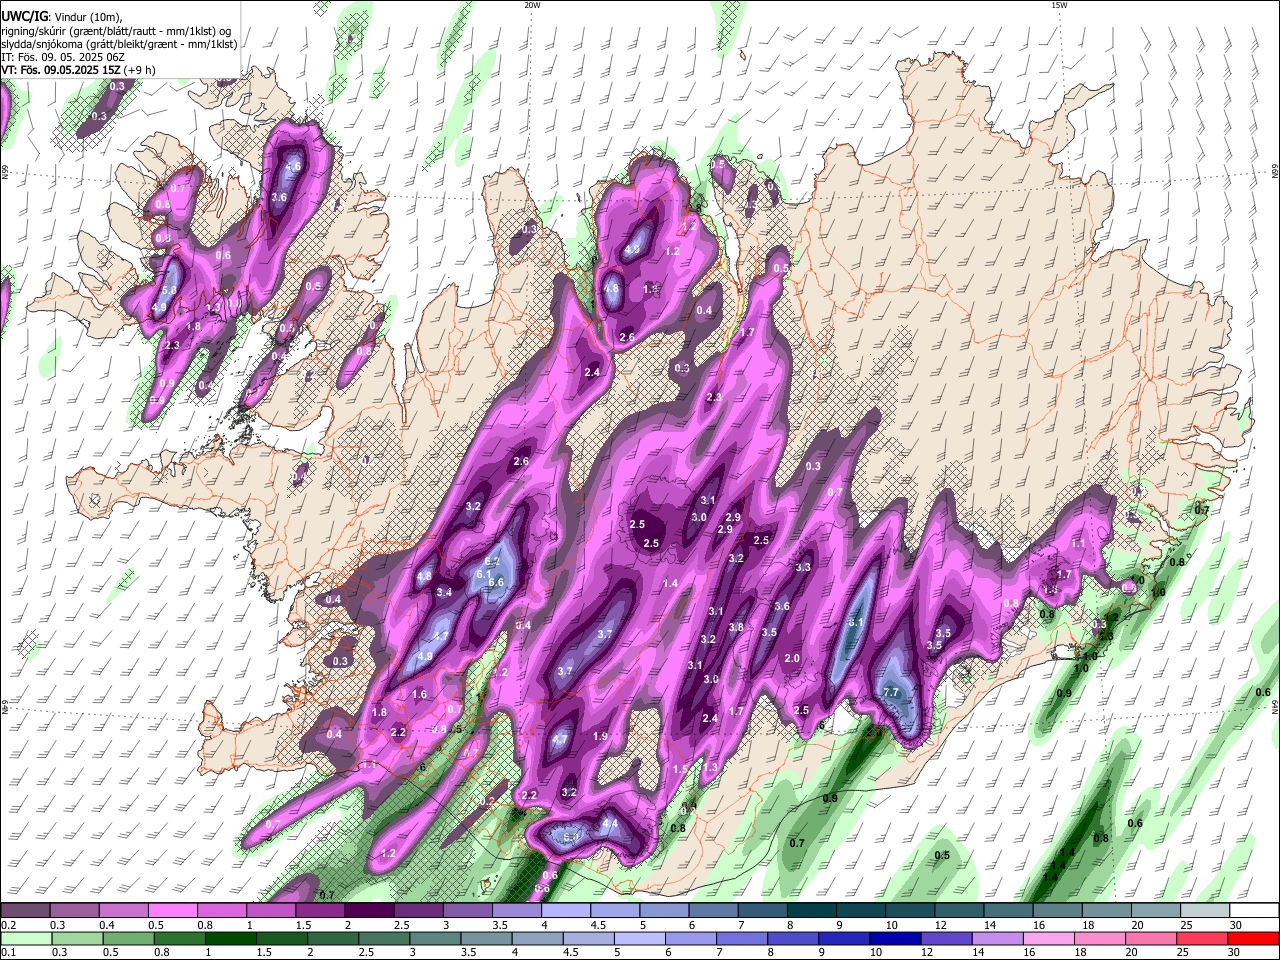This screenshot has height=960, width=1280.
Task: Click the '4.4' precipitation value on the map
Action: [610, 824]
